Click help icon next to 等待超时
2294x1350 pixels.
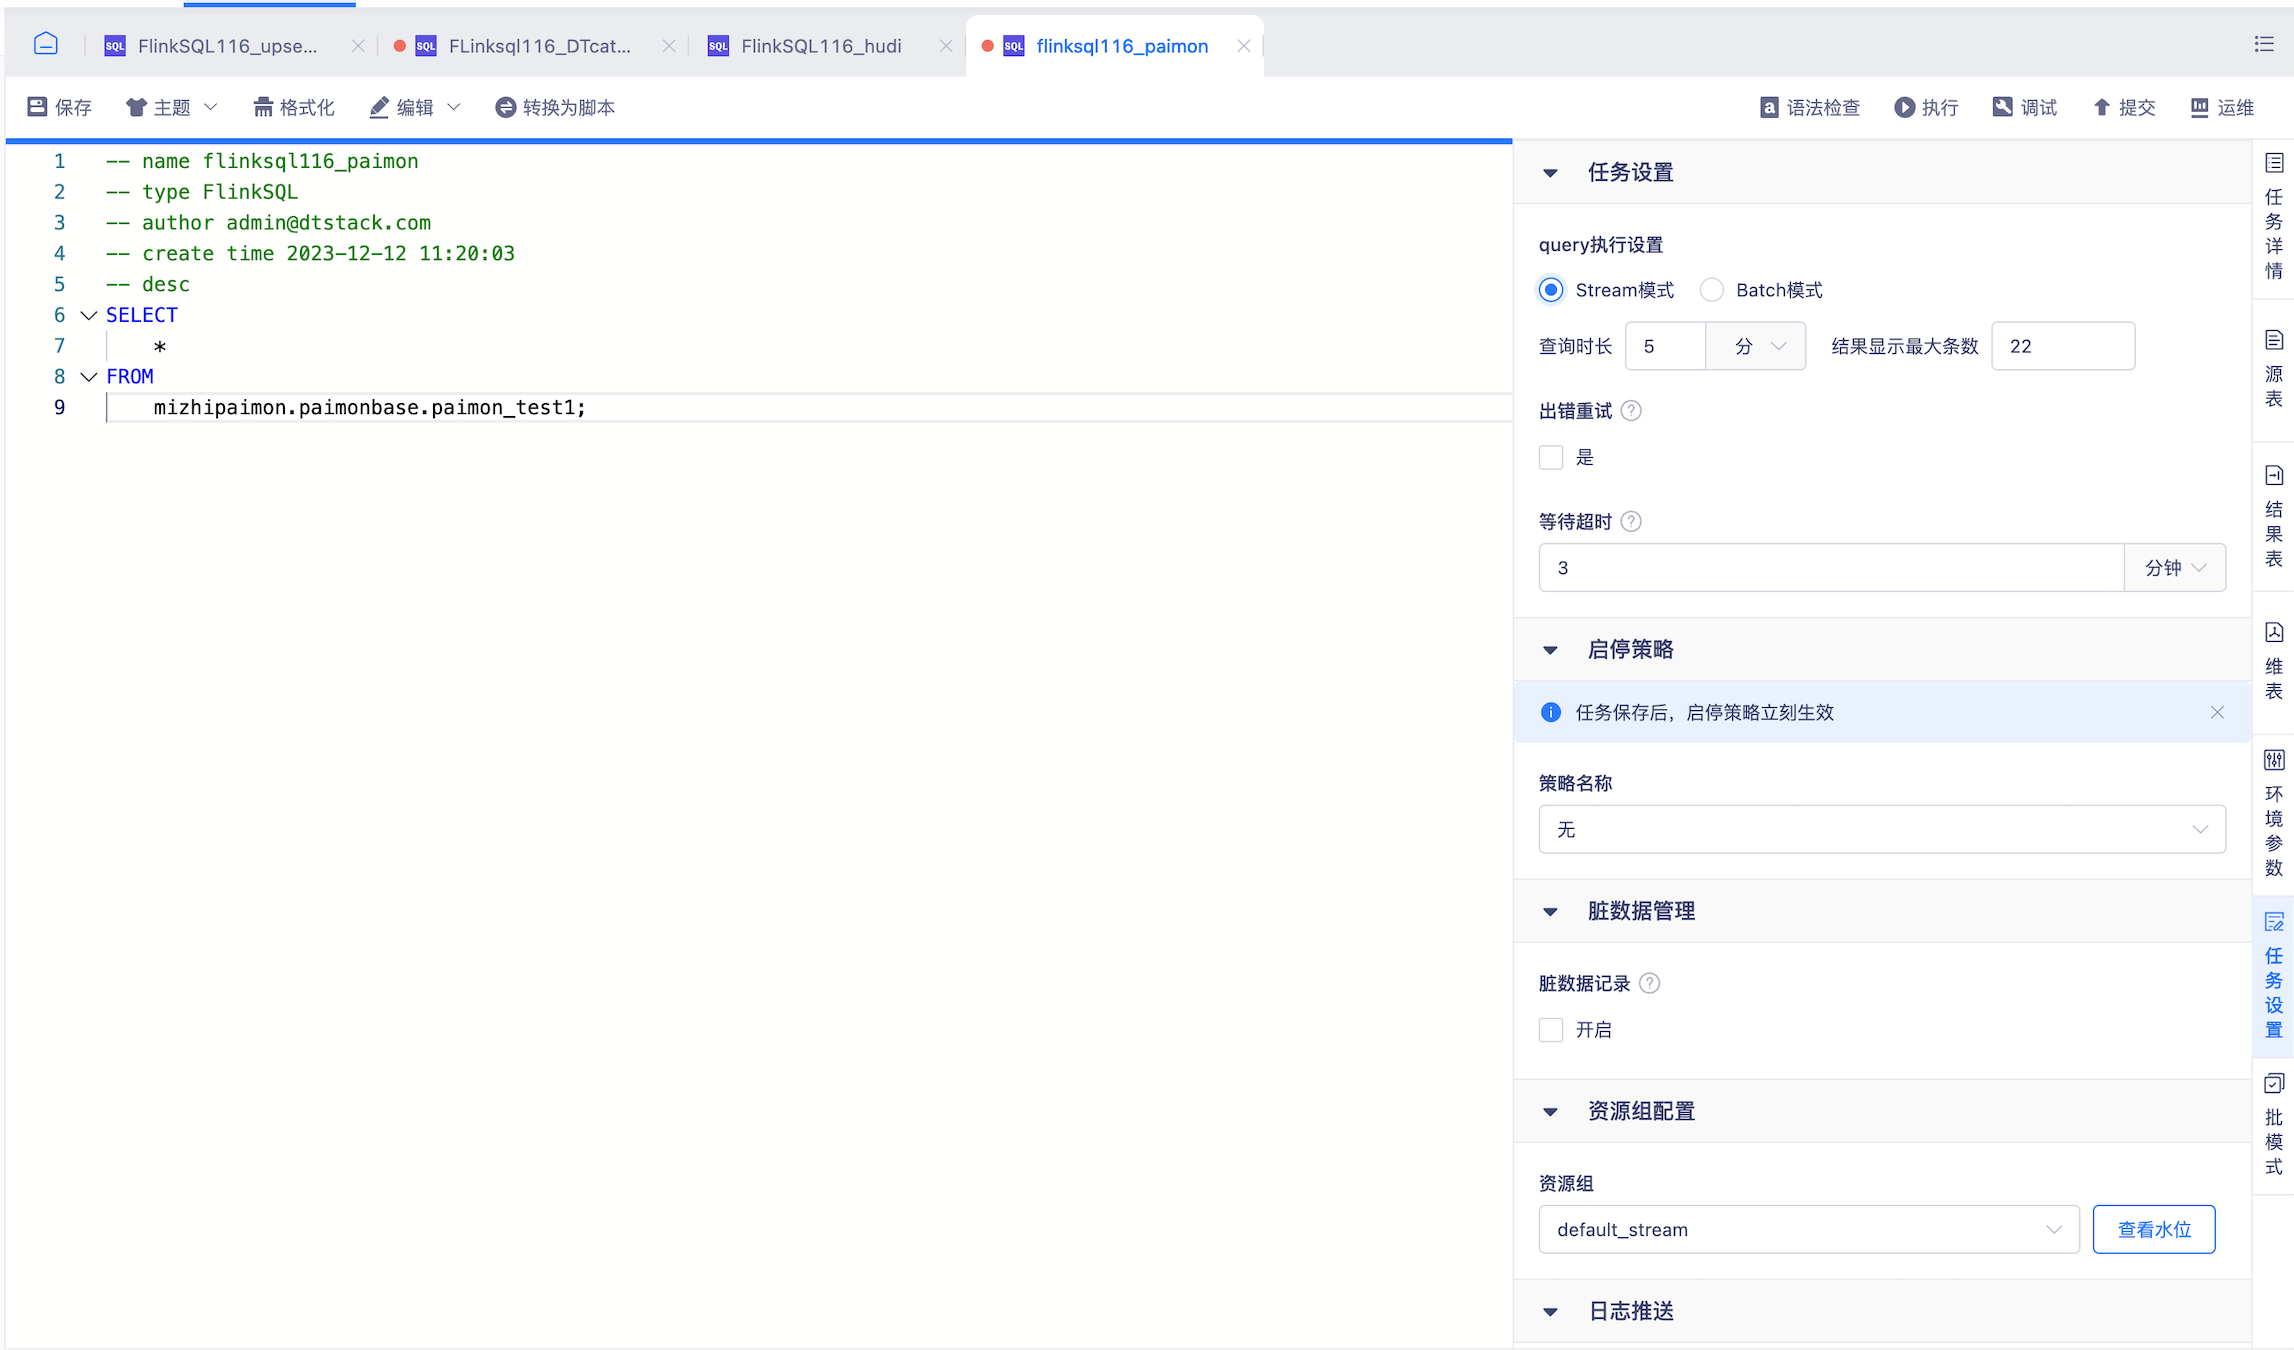[x=1630, y=522]
